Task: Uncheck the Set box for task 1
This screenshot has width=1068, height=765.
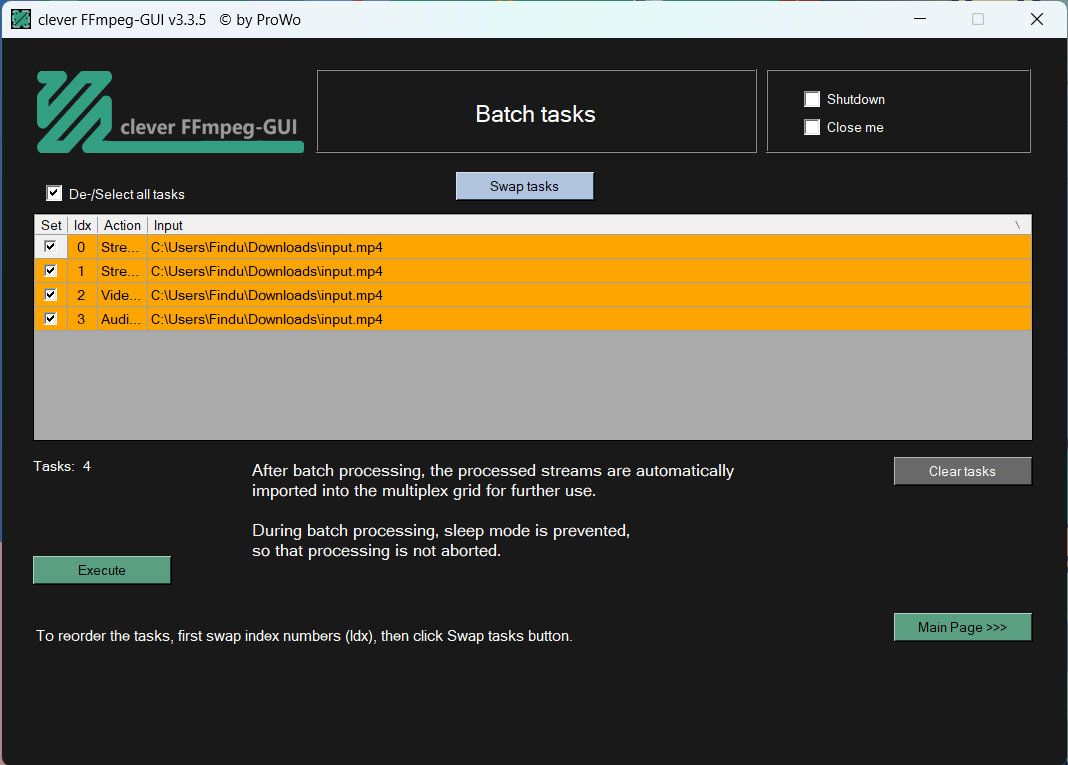Action: coord(50,270)
